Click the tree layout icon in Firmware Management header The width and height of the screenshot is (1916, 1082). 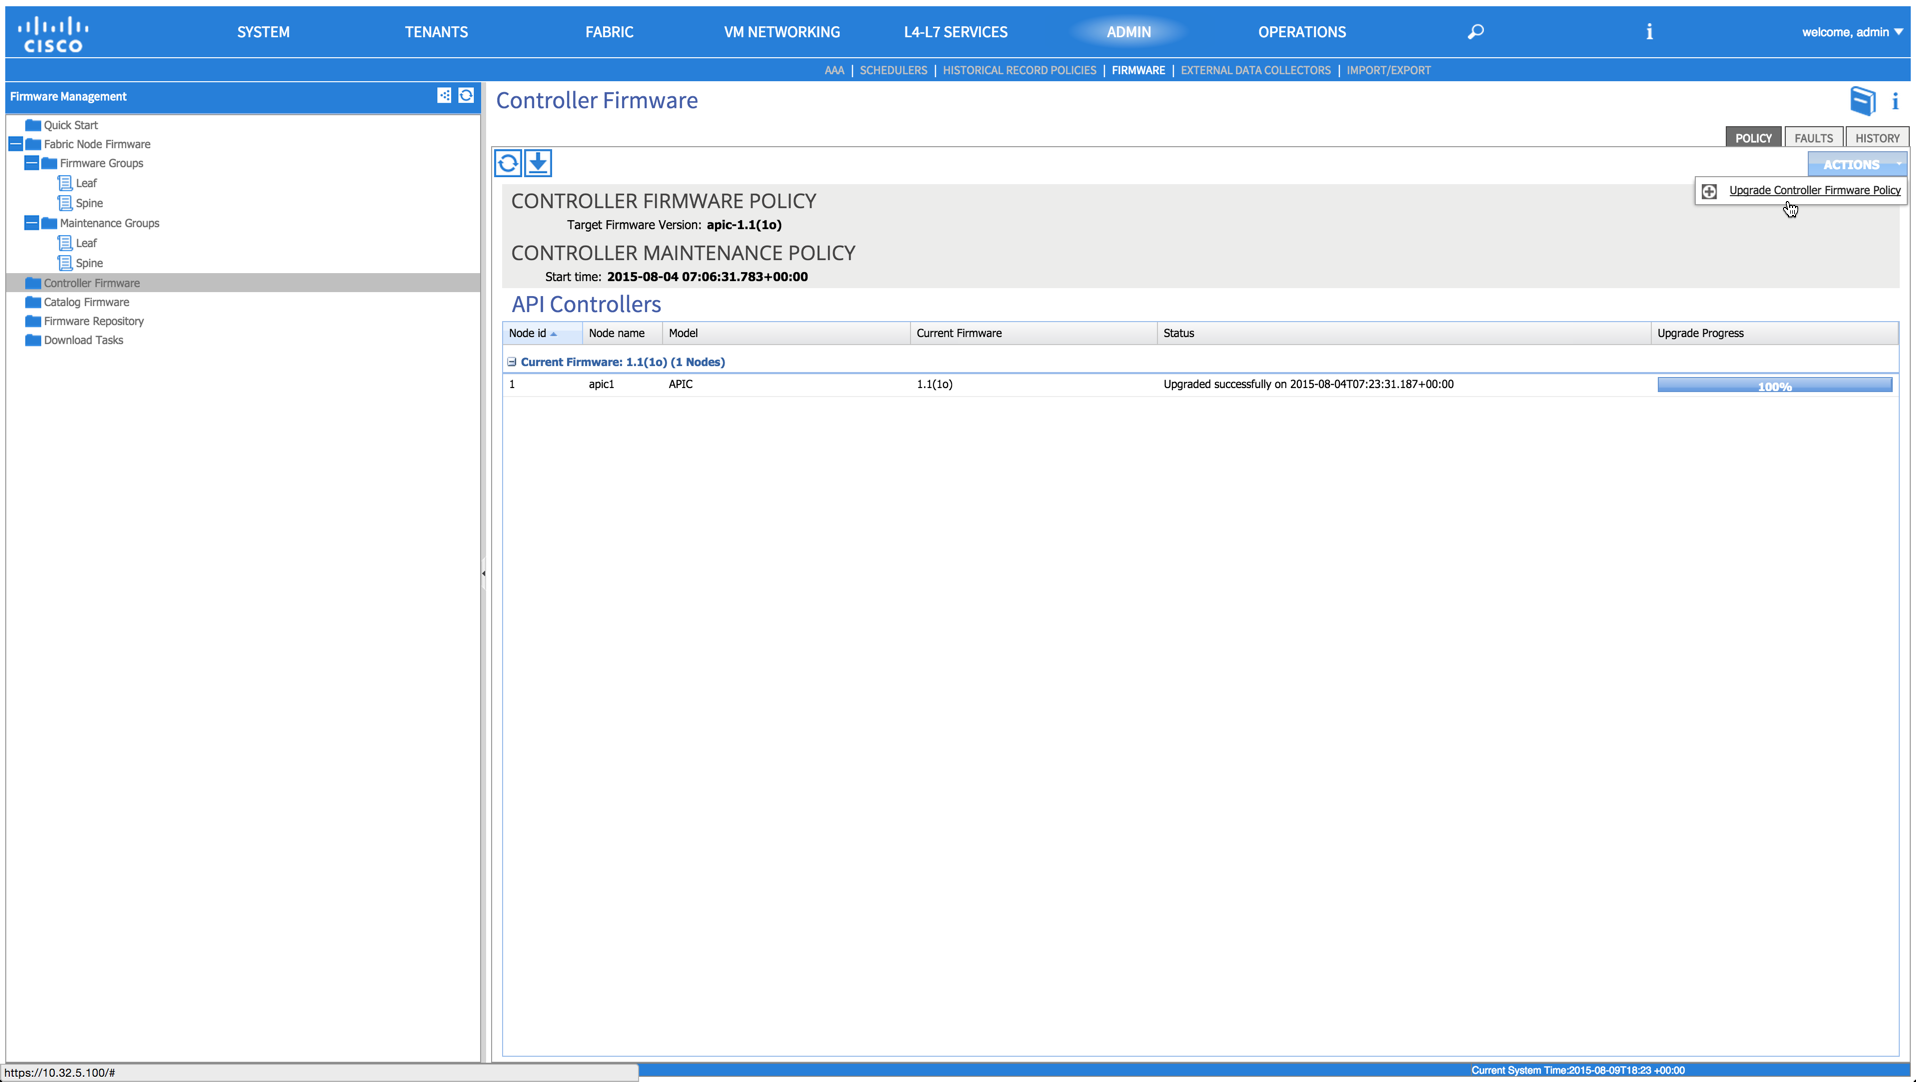pos(444,96)
